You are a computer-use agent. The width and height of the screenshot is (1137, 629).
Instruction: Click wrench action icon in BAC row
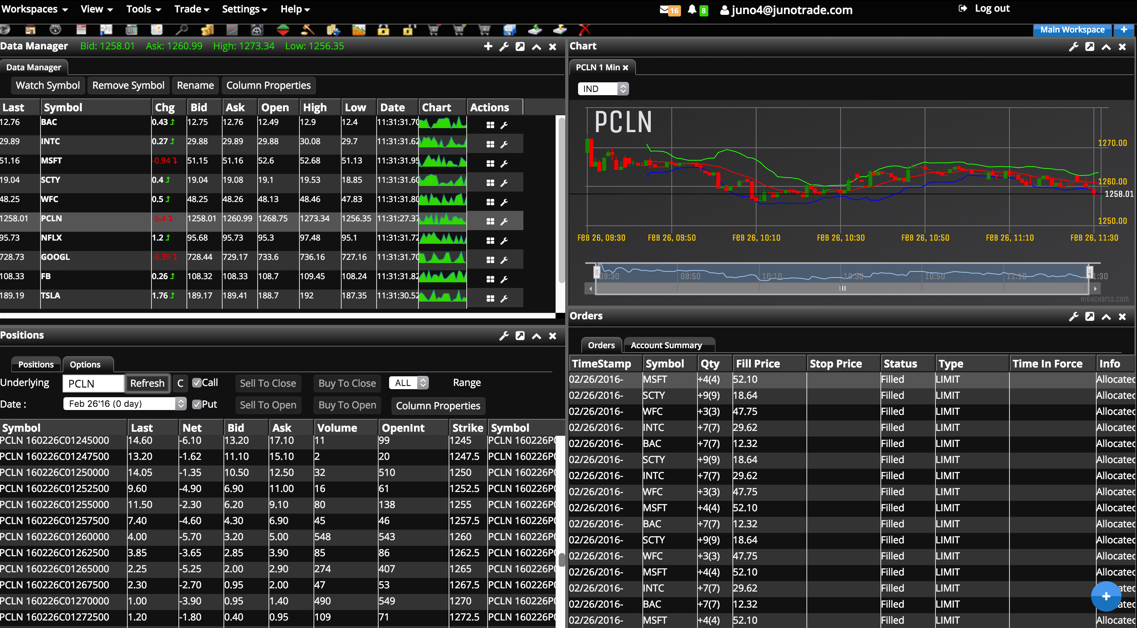point(504,125)
